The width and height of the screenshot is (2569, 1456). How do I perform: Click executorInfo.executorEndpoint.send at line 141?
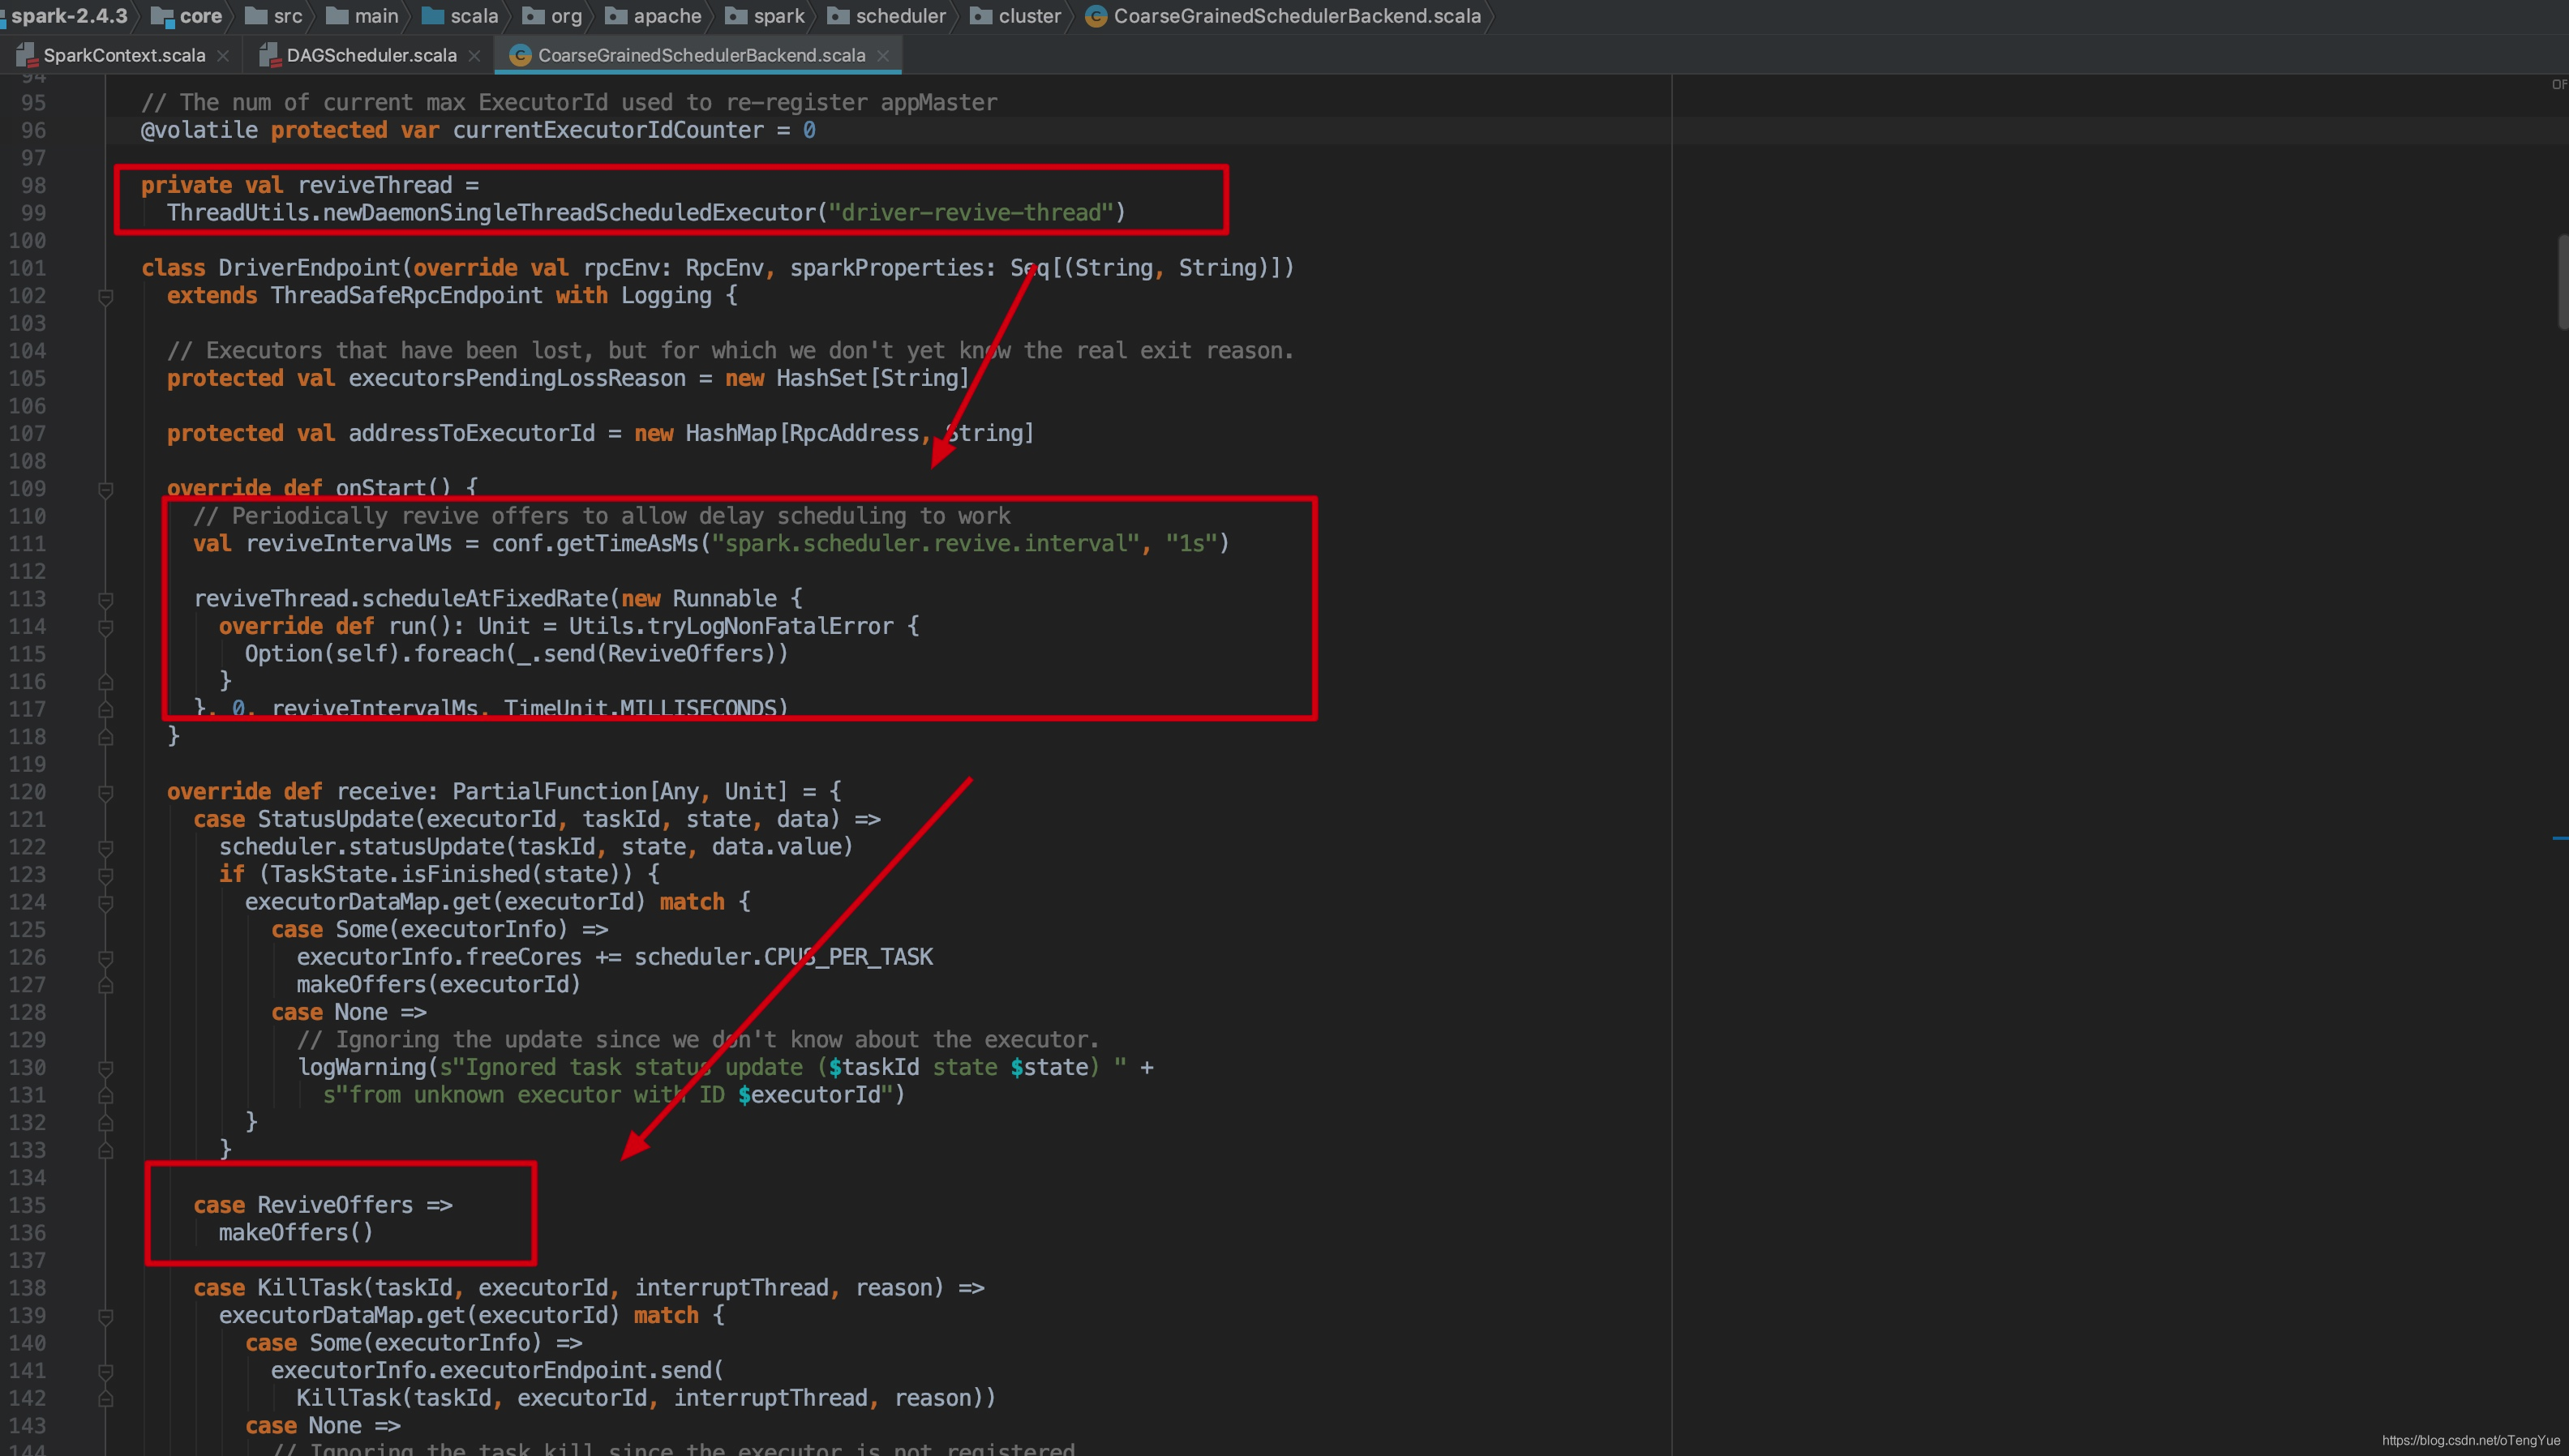coord(491,1371)
